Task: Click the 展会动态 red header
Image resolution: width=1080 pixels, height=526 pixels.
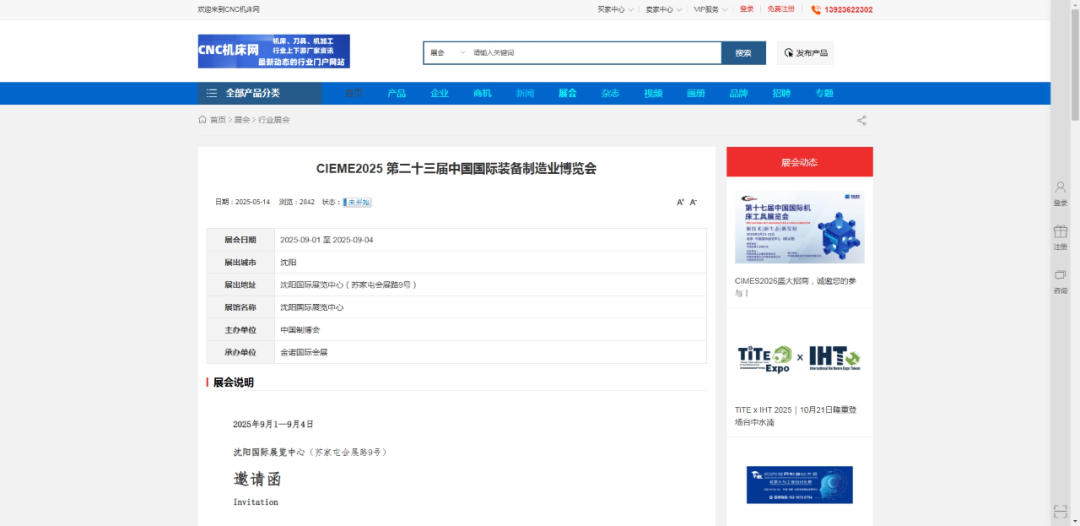Action: [x=799, y=162]
